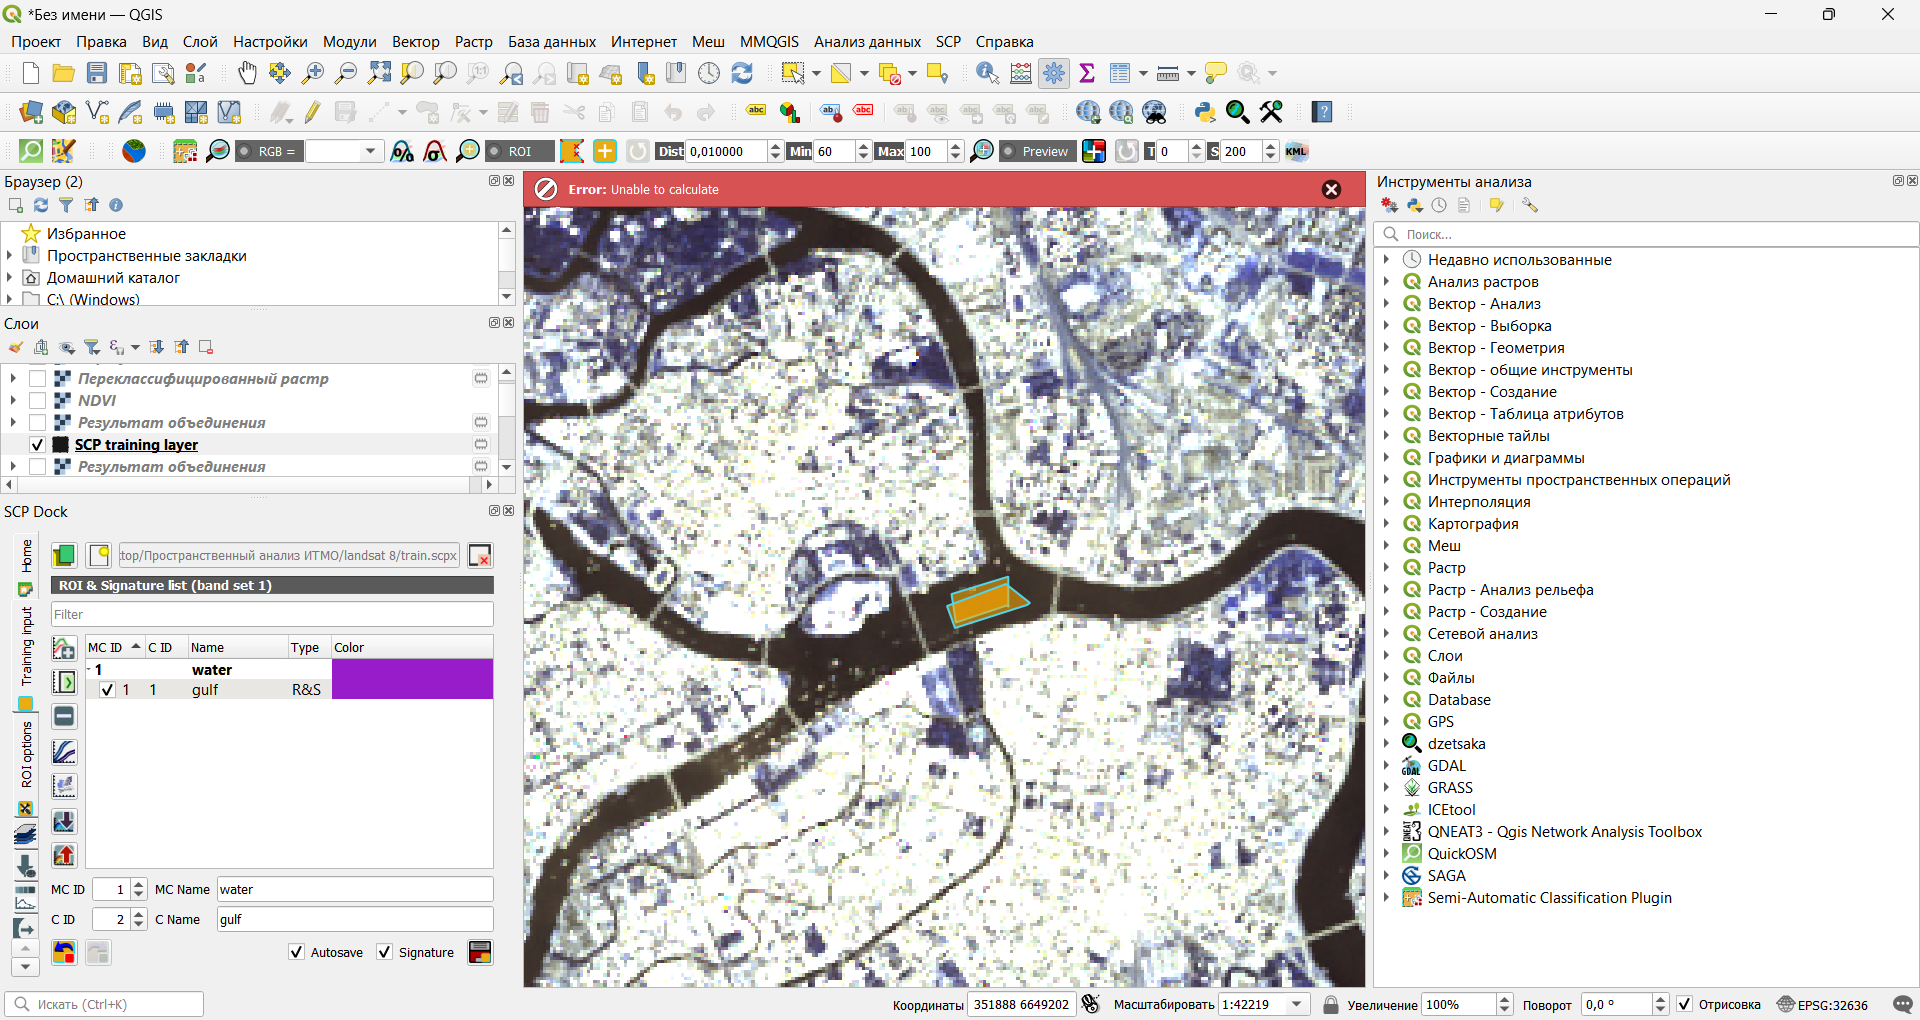Click the Save Project icon
This screenshot has height=1020, width=1920.
pos(97,73)
